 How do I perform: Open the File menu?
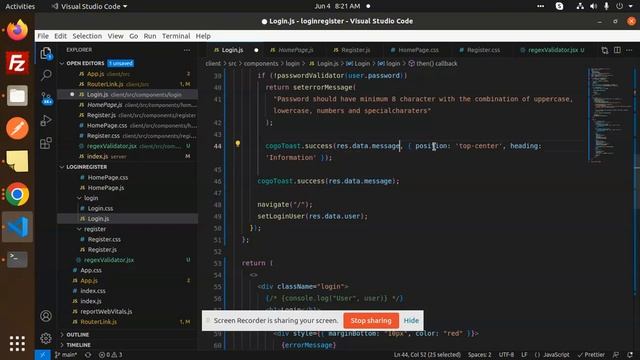click(43, 36)
